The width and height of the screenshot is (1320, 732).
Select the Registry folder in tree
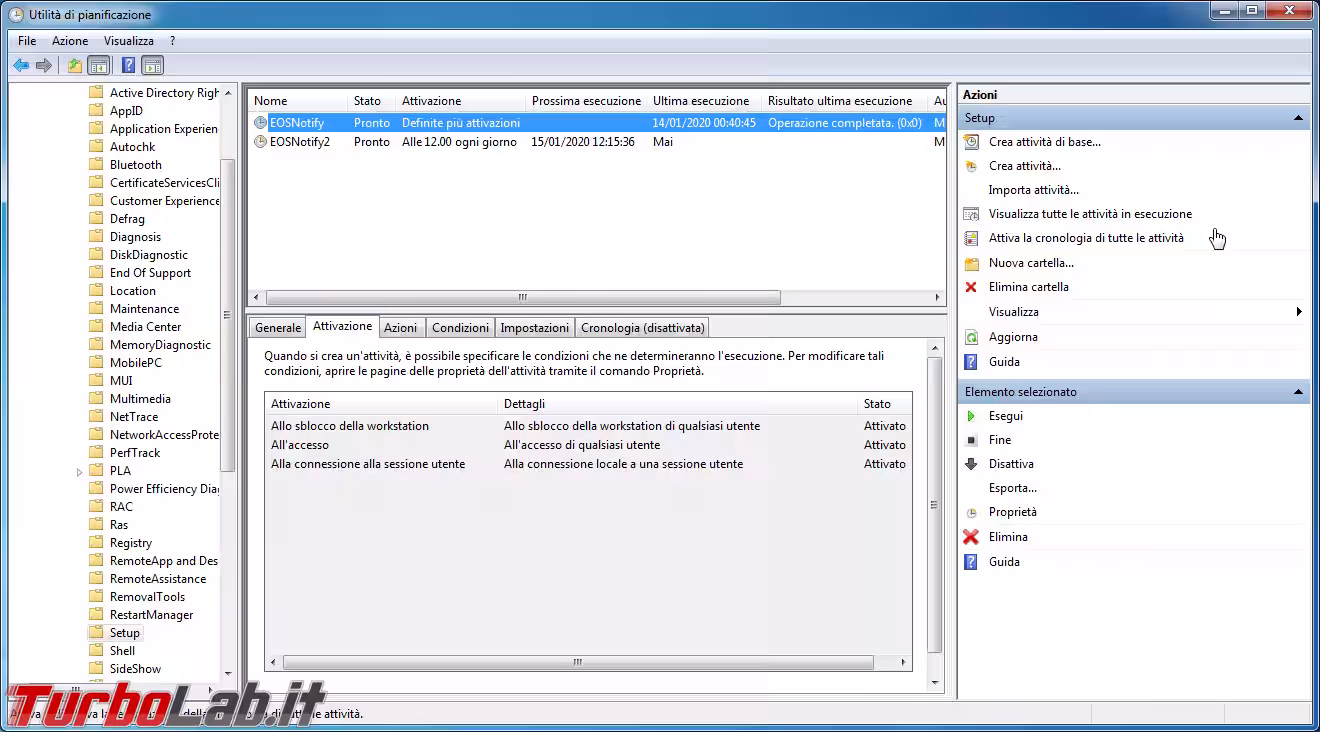click(131, 543)
